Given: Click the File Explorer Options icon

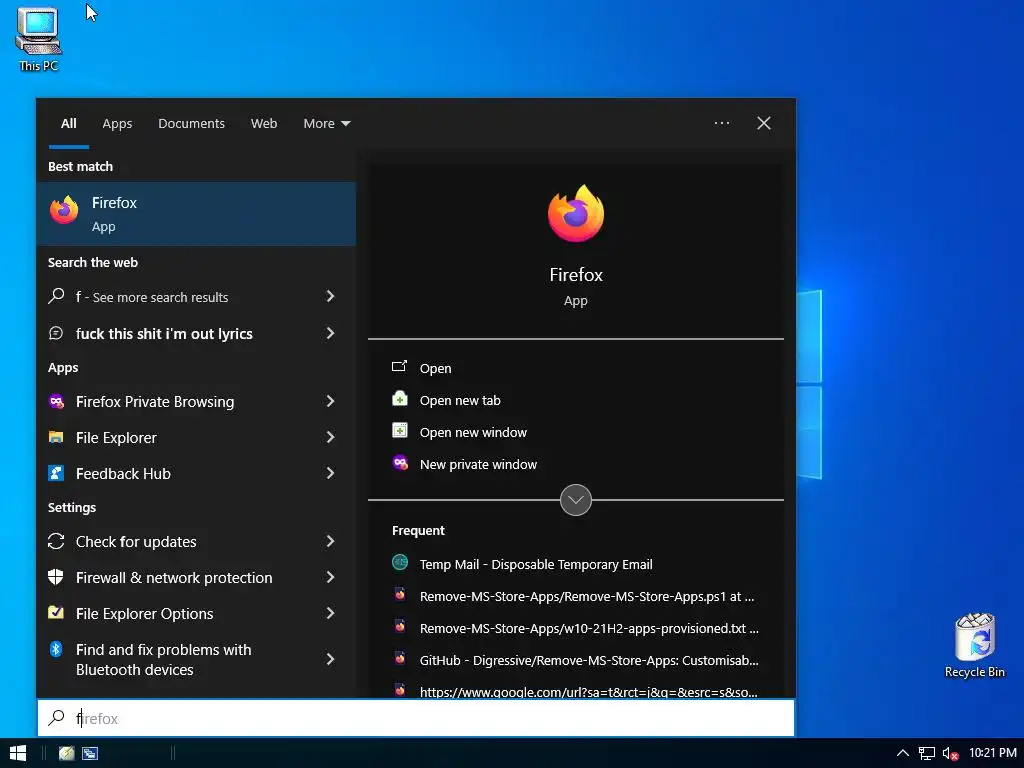Looking at the screenshot, I should point(56,613).
